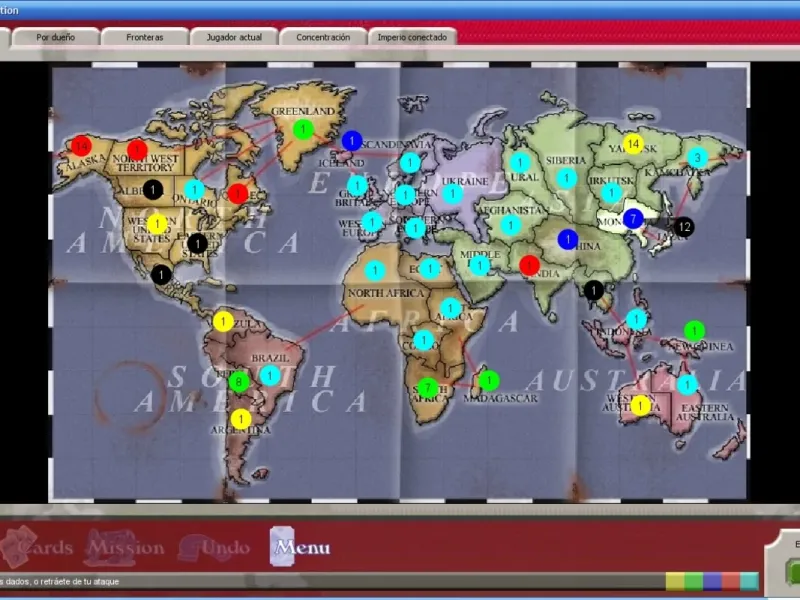The image size is (800, 600).
Task: Select the black army on Alberta
Action: tap(153, 190)
